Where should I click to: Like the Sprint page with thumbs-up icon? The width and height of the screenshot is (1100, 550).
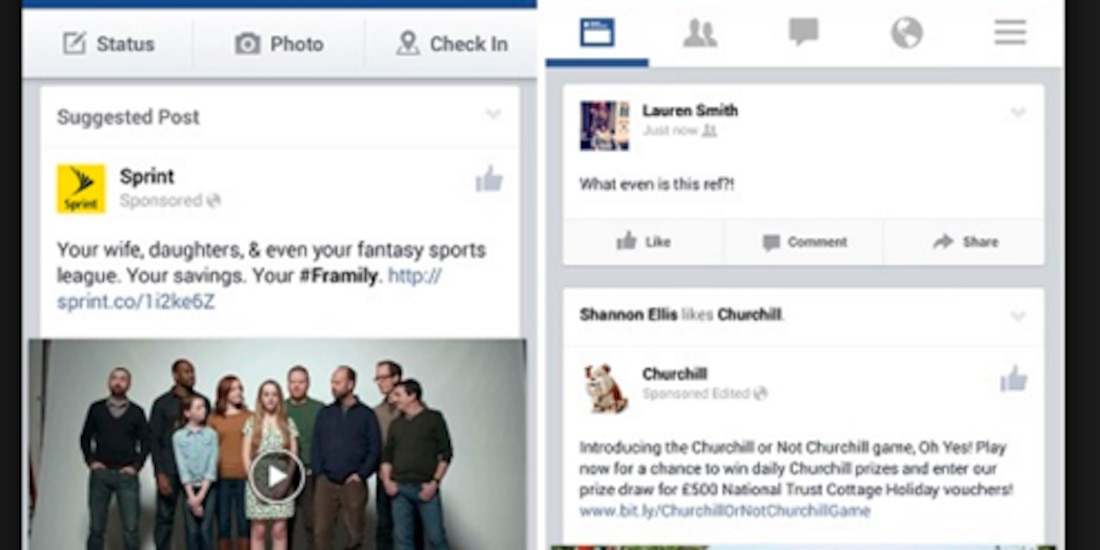489,179
